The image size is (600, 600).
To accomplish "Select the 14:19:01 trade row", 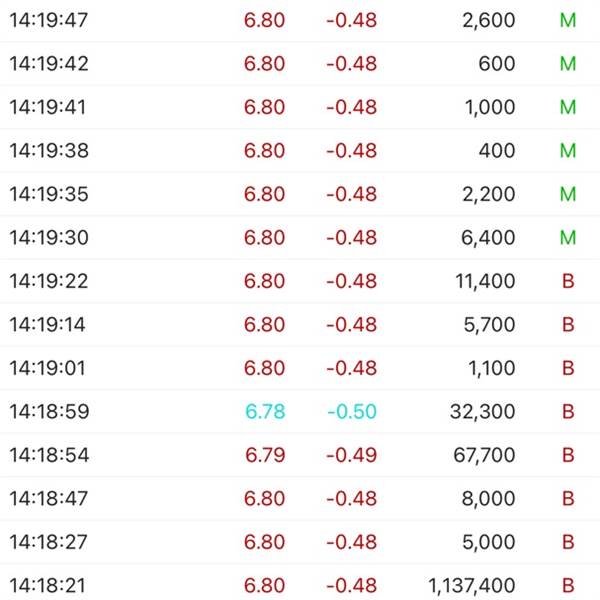I will (300, 368).
